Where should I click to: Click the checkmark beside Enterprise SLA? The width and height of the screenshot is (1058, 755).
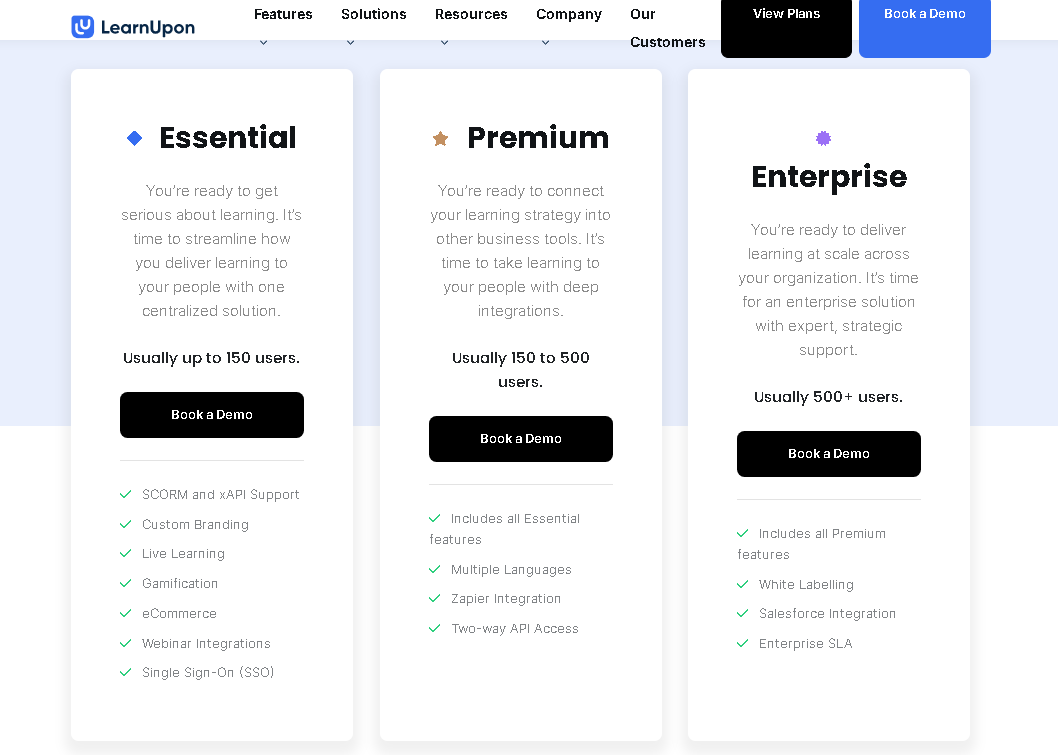[743, 643]
